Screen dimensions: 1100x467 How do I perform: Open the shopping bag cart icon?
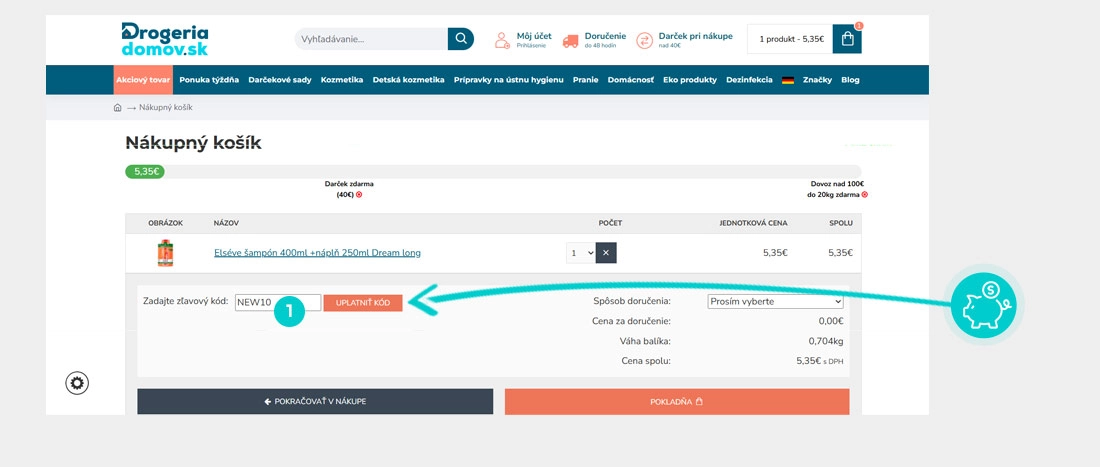847,39
